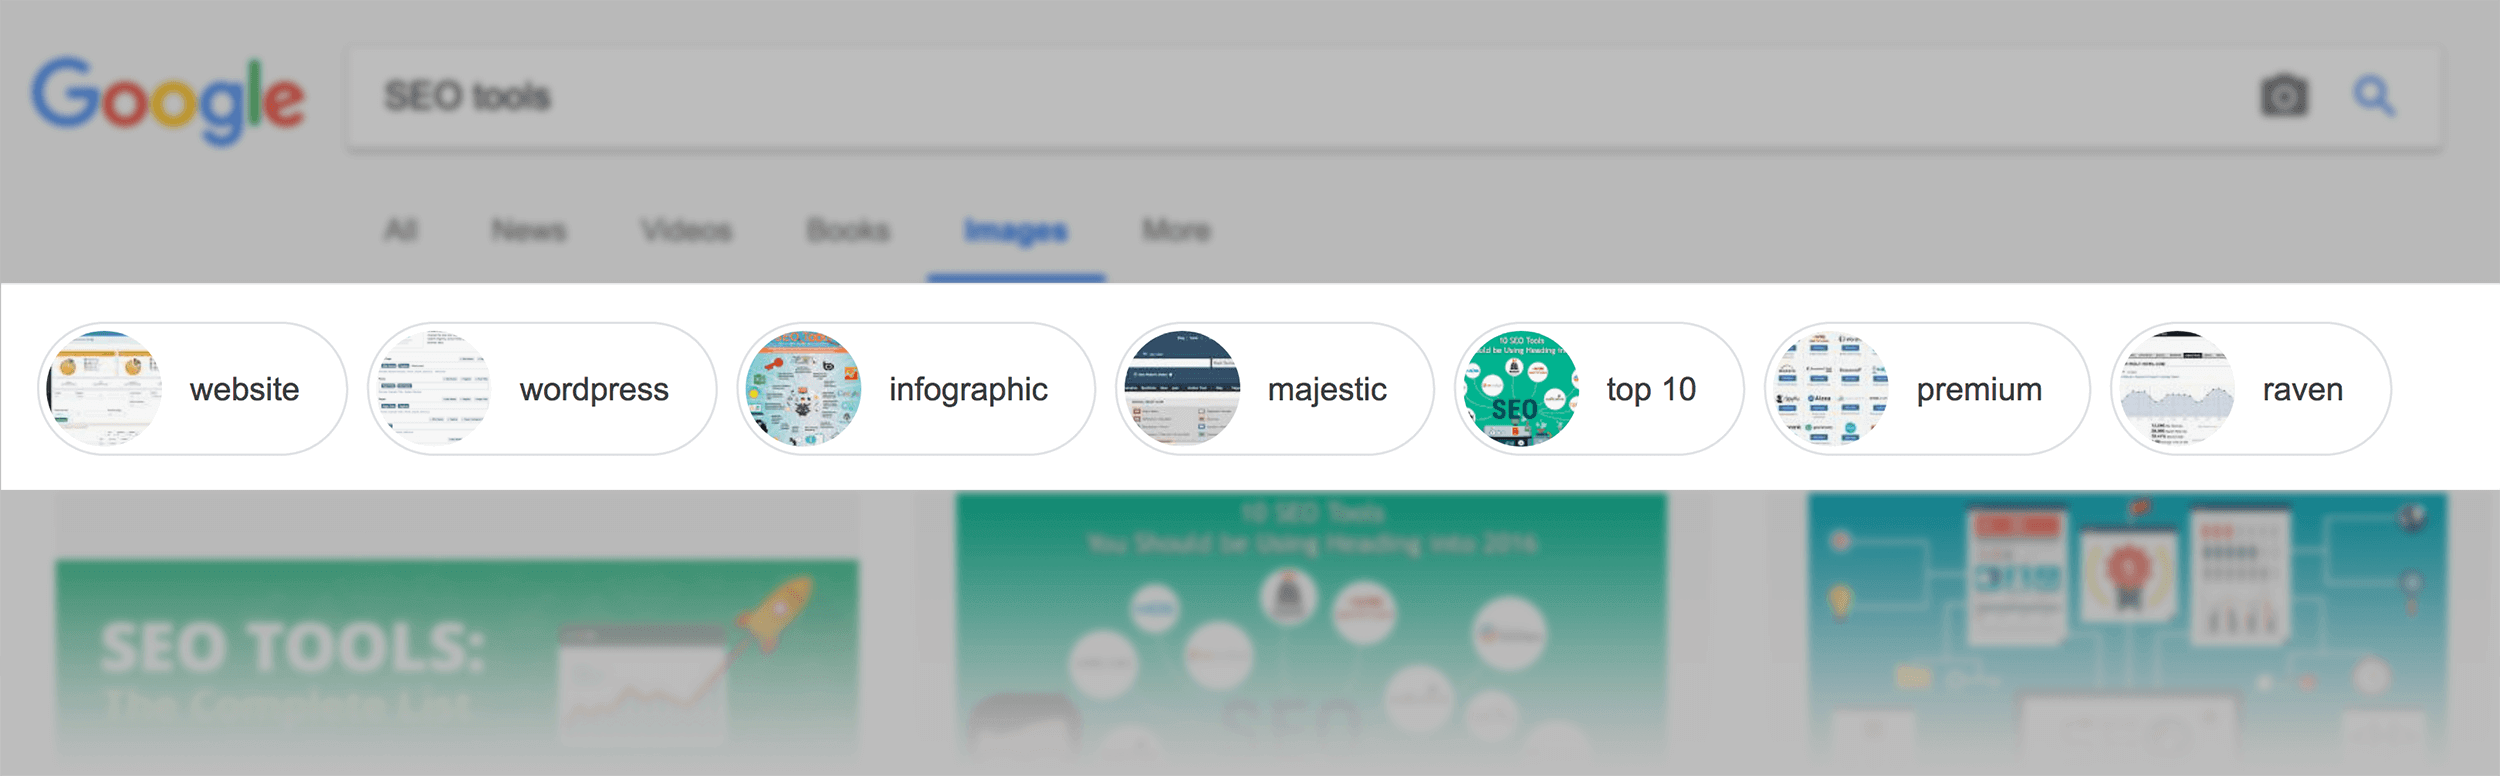Switch to the Books tab
This screenshot has width=2500, height=776.
(848, 231)
